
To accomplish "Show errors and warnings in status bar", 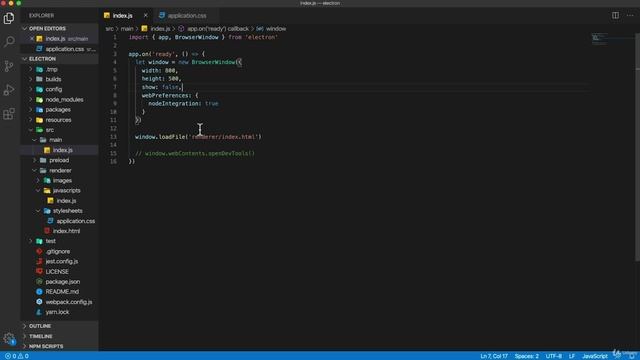I will [17, 356].
